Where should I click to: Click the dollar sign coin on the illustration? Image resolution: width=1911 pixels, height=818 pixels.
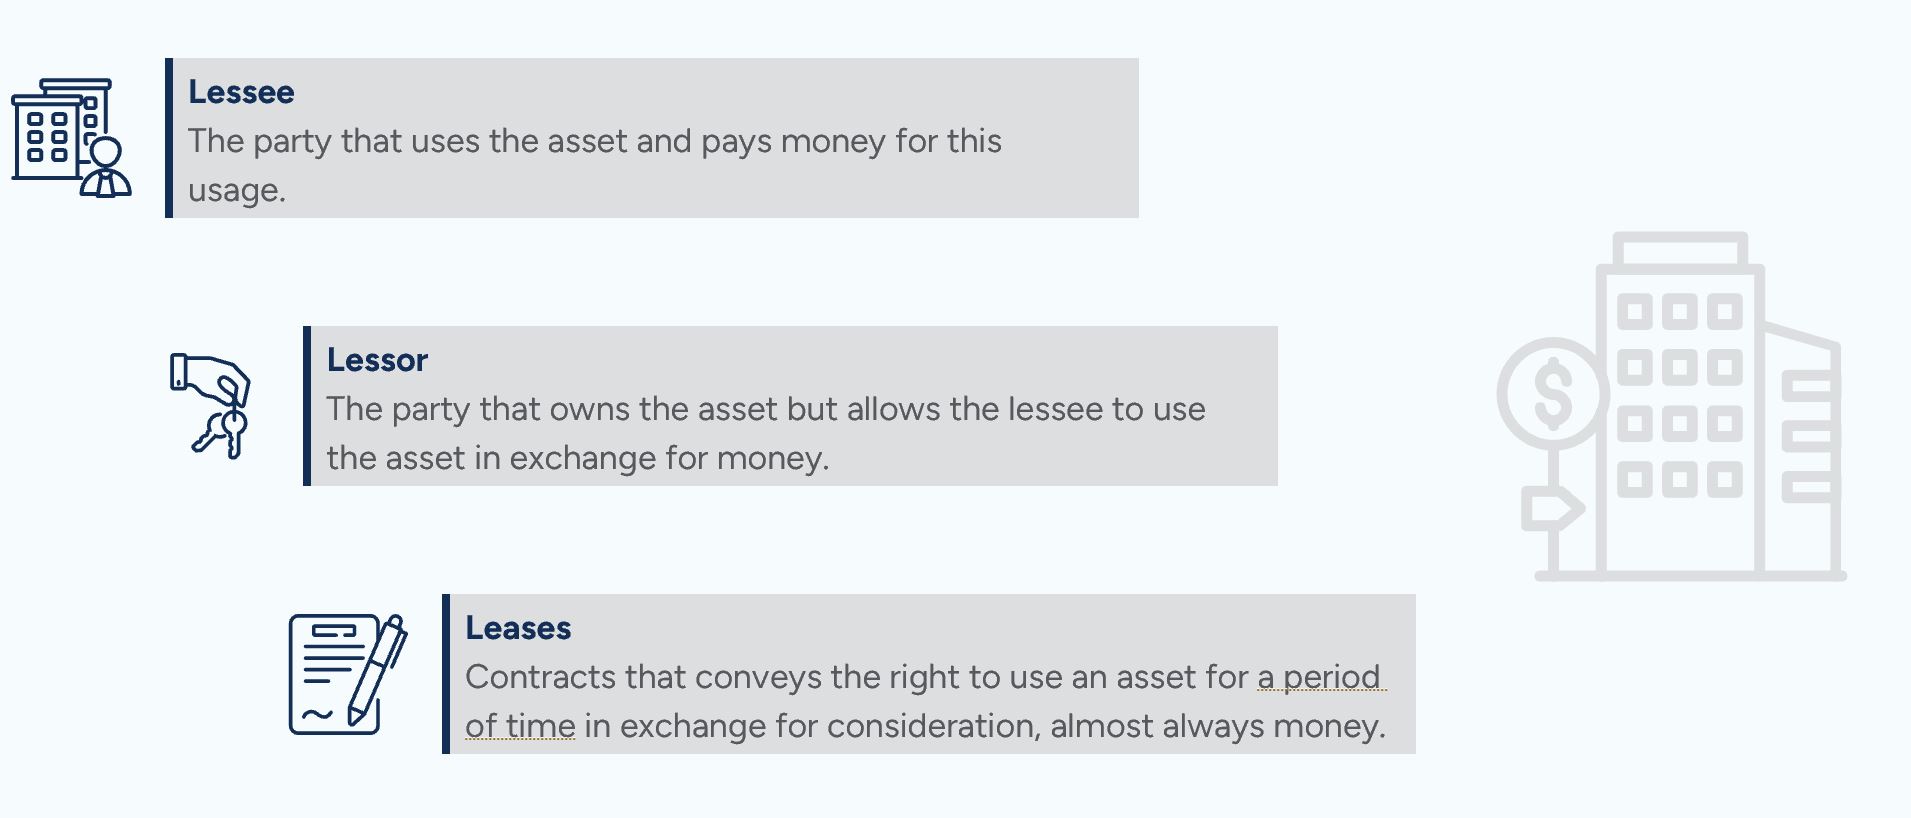point(1552,393)
